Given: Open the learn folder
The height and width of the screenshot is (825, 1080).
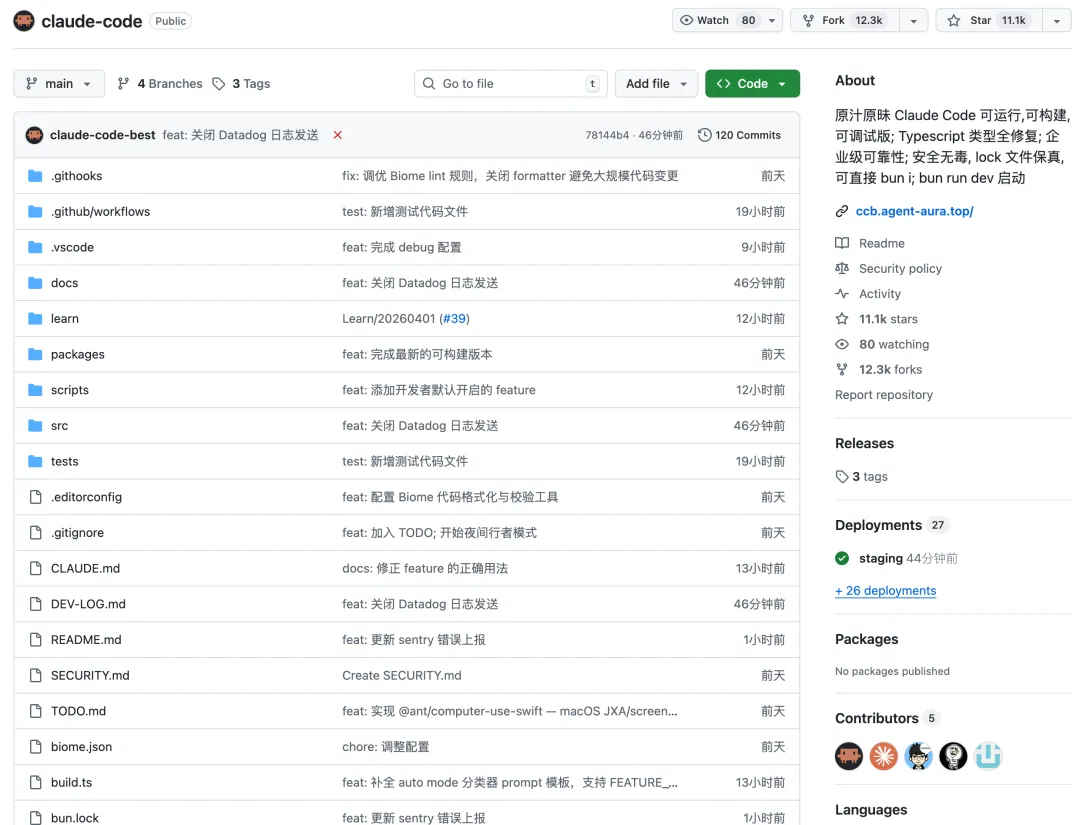Looking at the screenshot, I should (65, 319).
